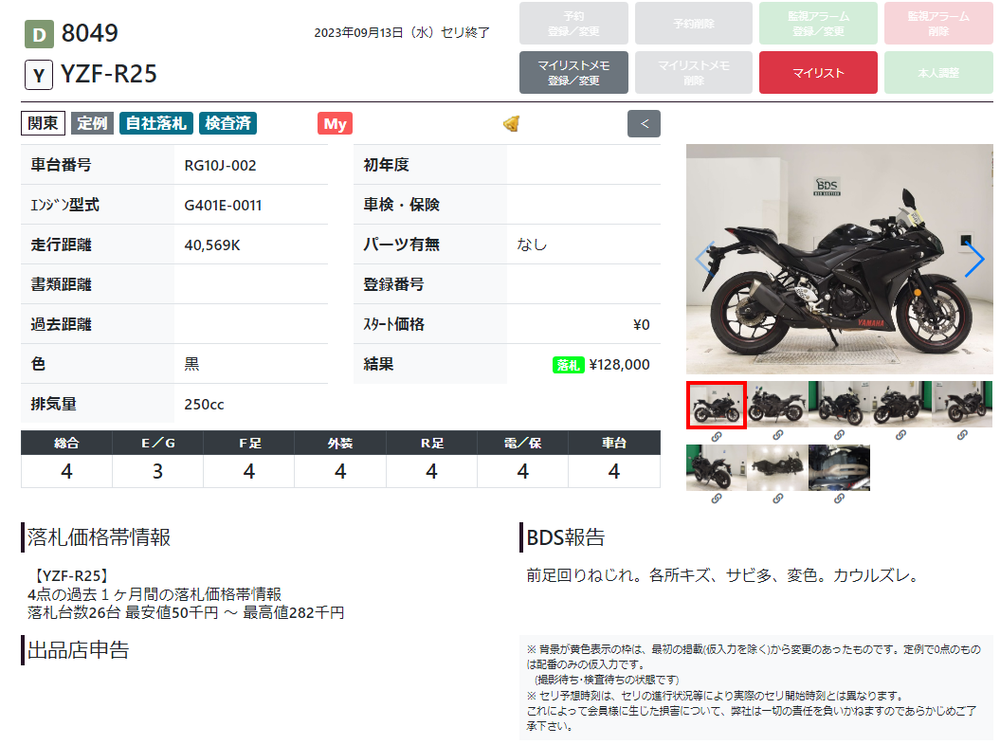Click the green D grade badge

pyautogui.click(x=39, y=34)
